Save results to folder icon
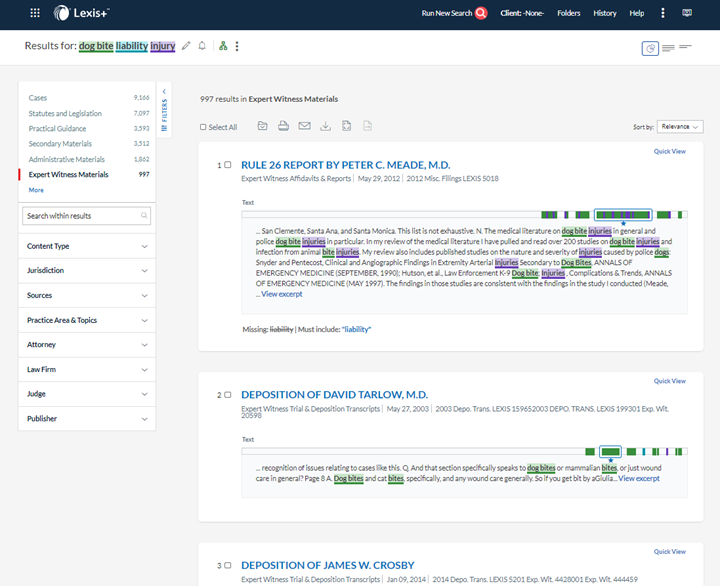This screenshot has width=720, height=586. coord(262,126)
